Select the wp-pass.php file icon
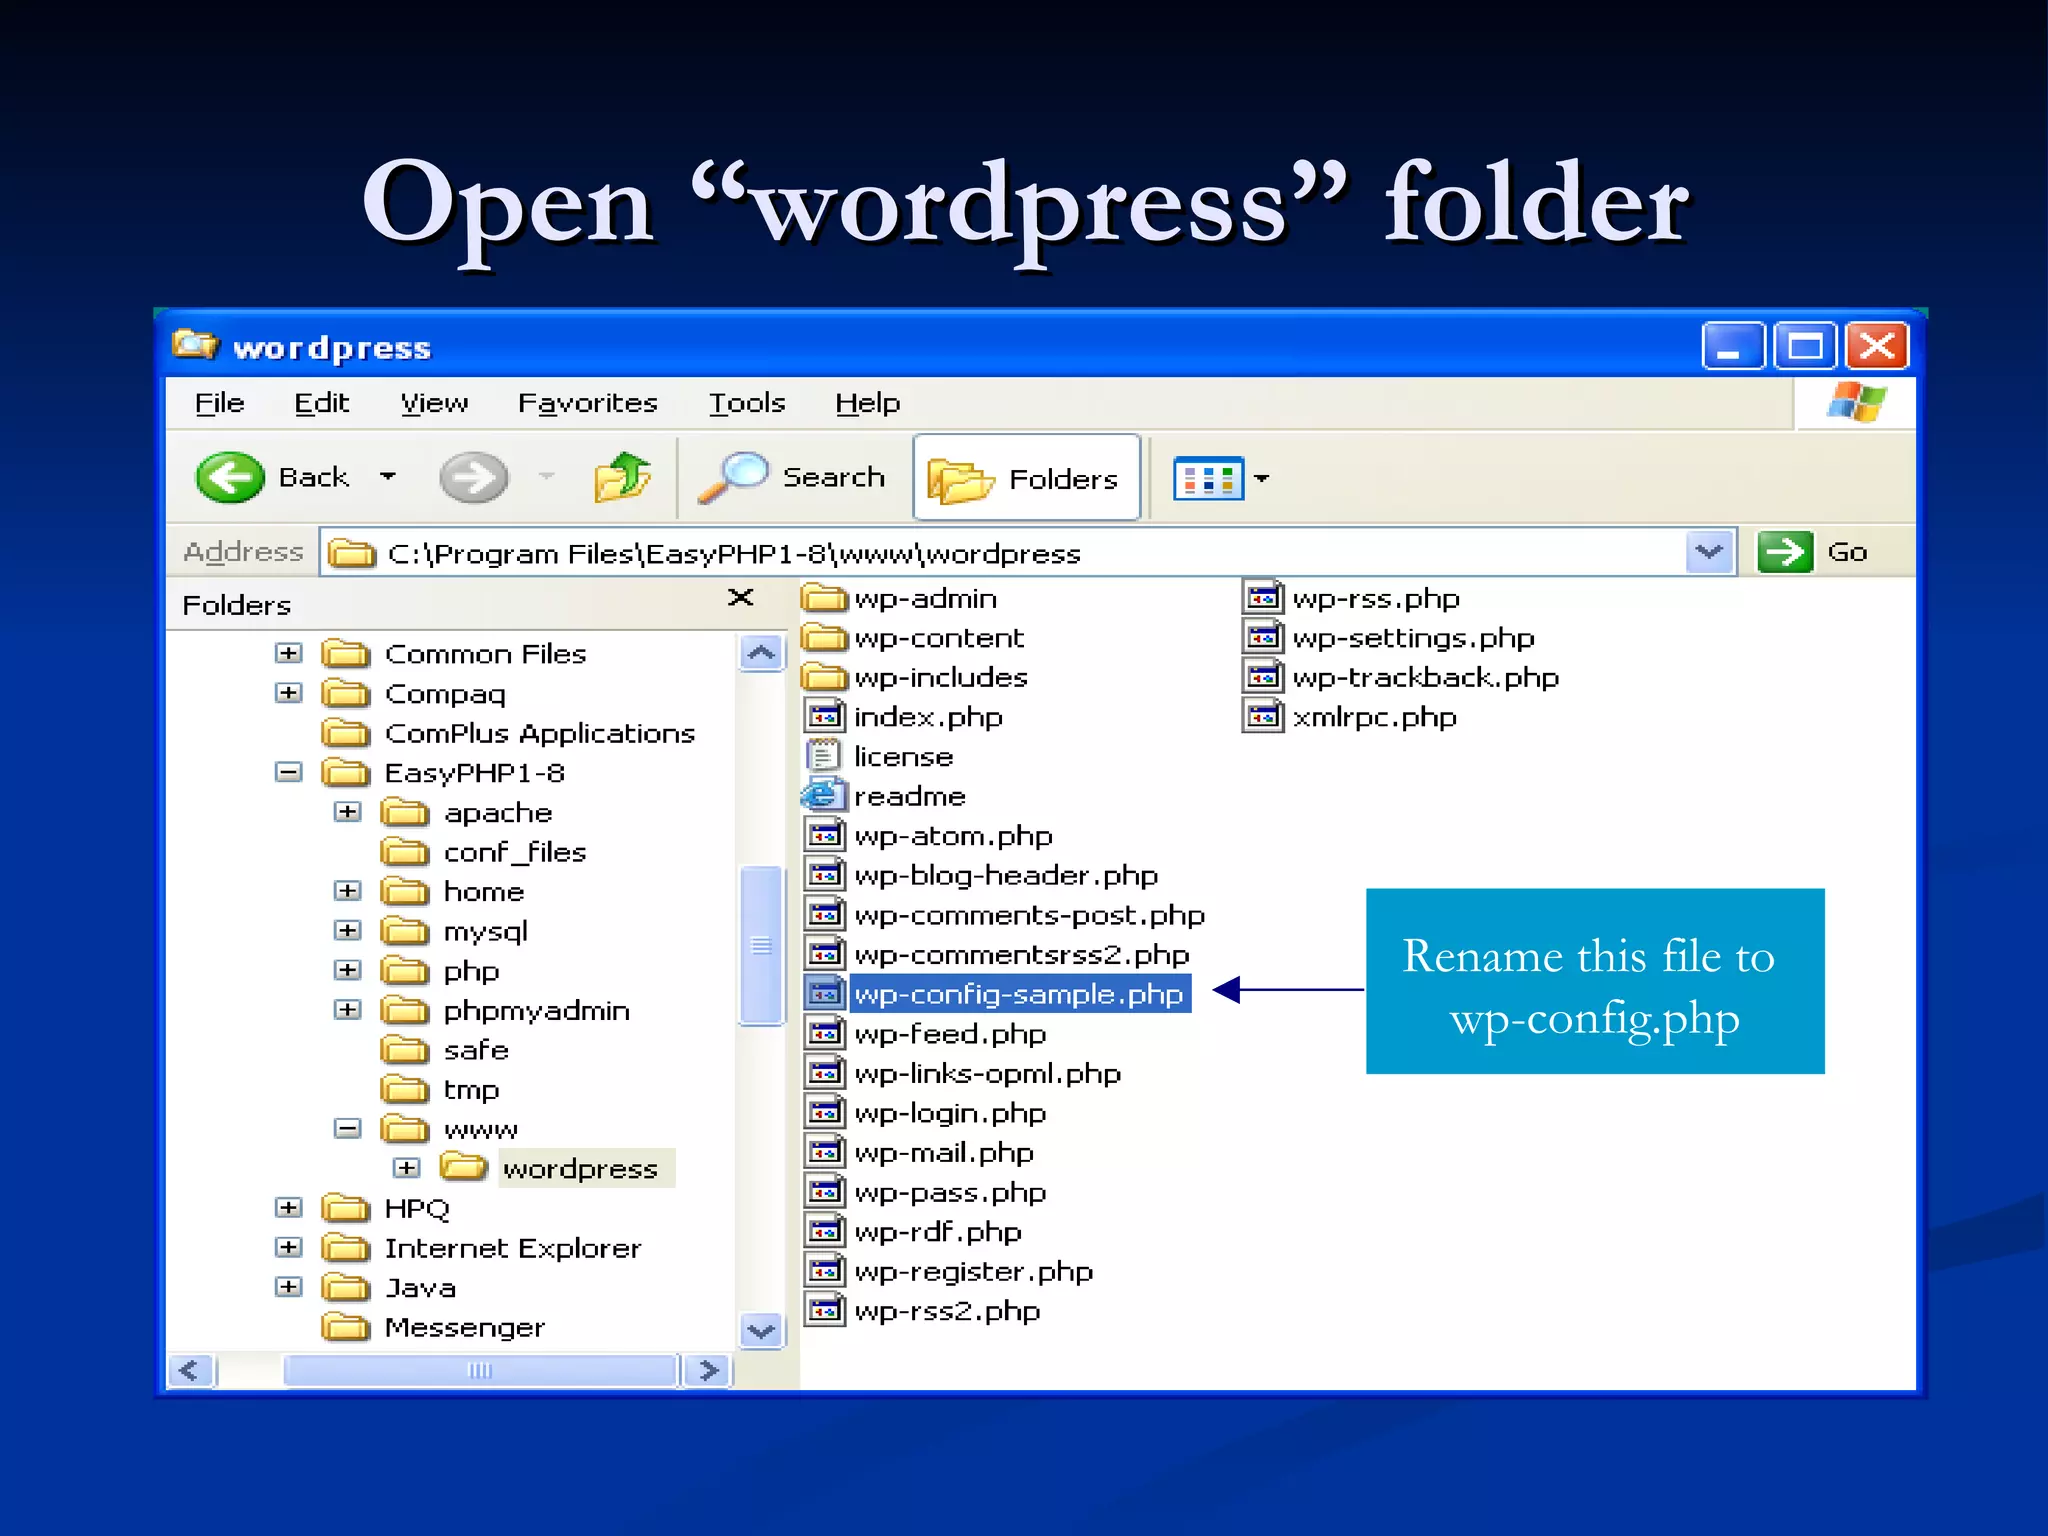The height and width of the screenshot is (1536, 2048). coord(825,1191)
